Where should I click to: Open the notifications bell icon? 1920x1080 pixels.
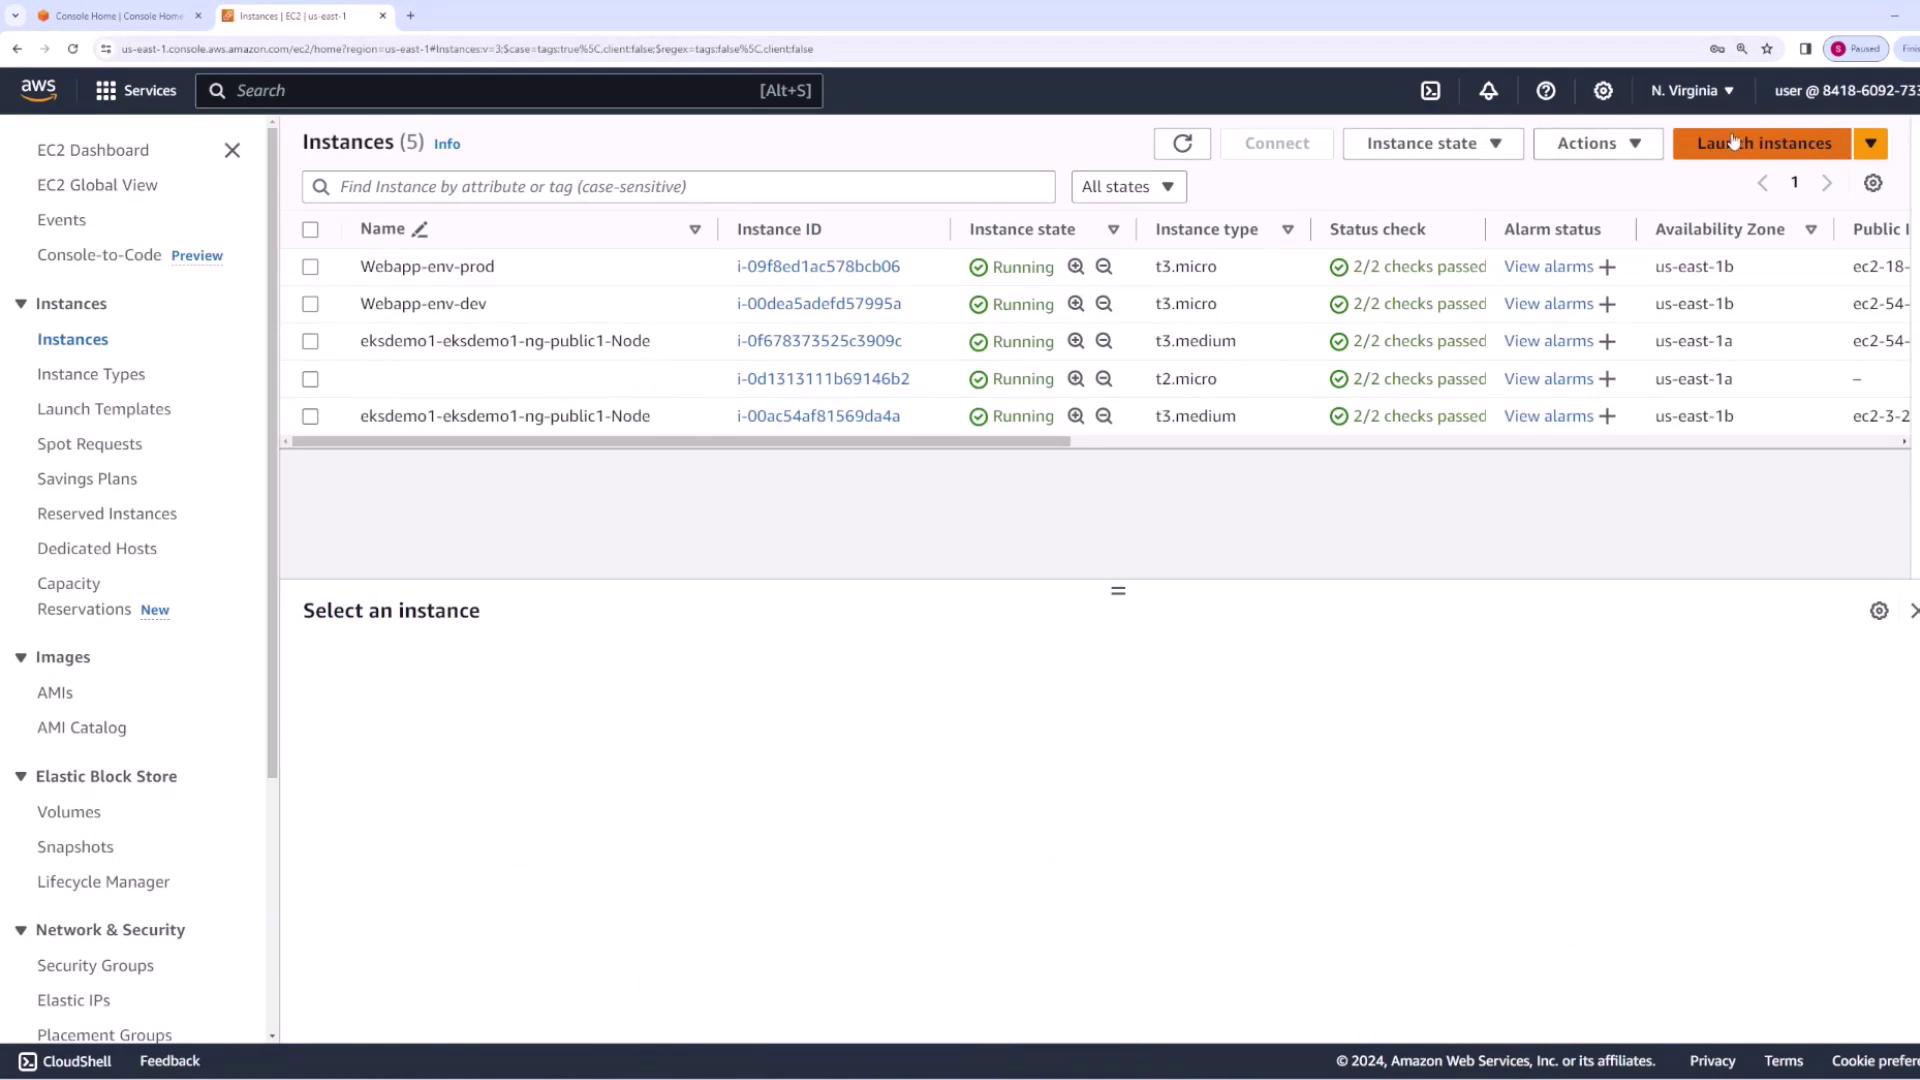tap(1488, 91)
